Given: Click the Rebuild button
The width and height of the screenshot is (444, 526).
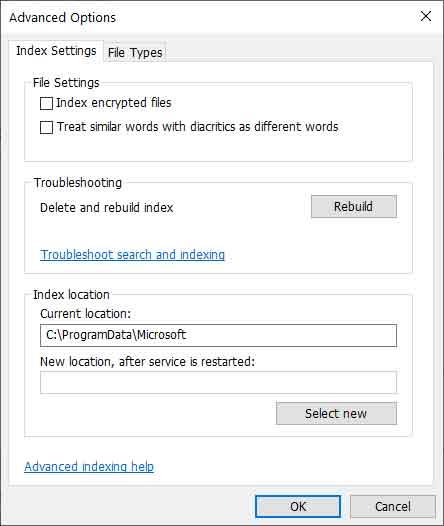Looking at the screenshot, I should (x=354, y=207).
